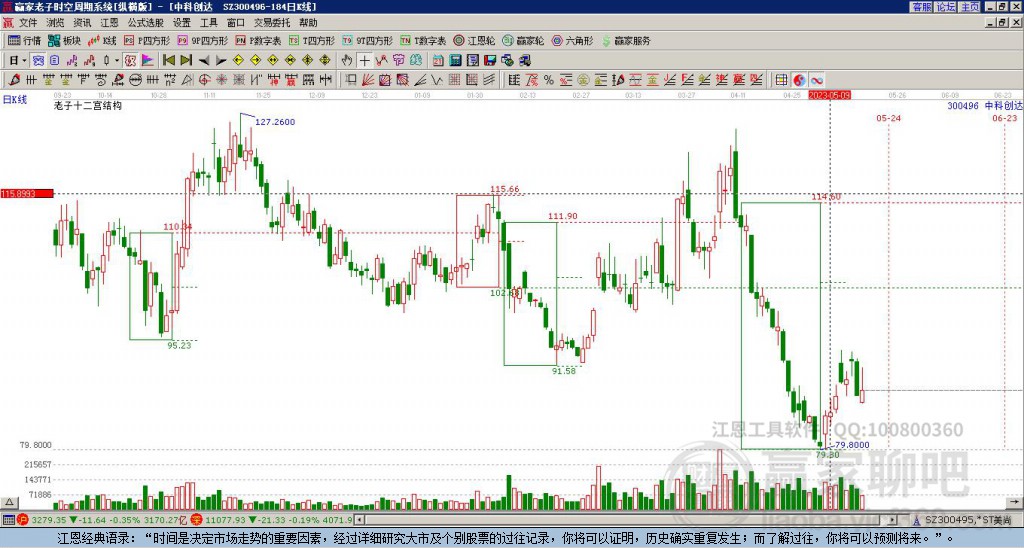
Task: Click the 06-23 date marker
Action: pos(1004,118)
